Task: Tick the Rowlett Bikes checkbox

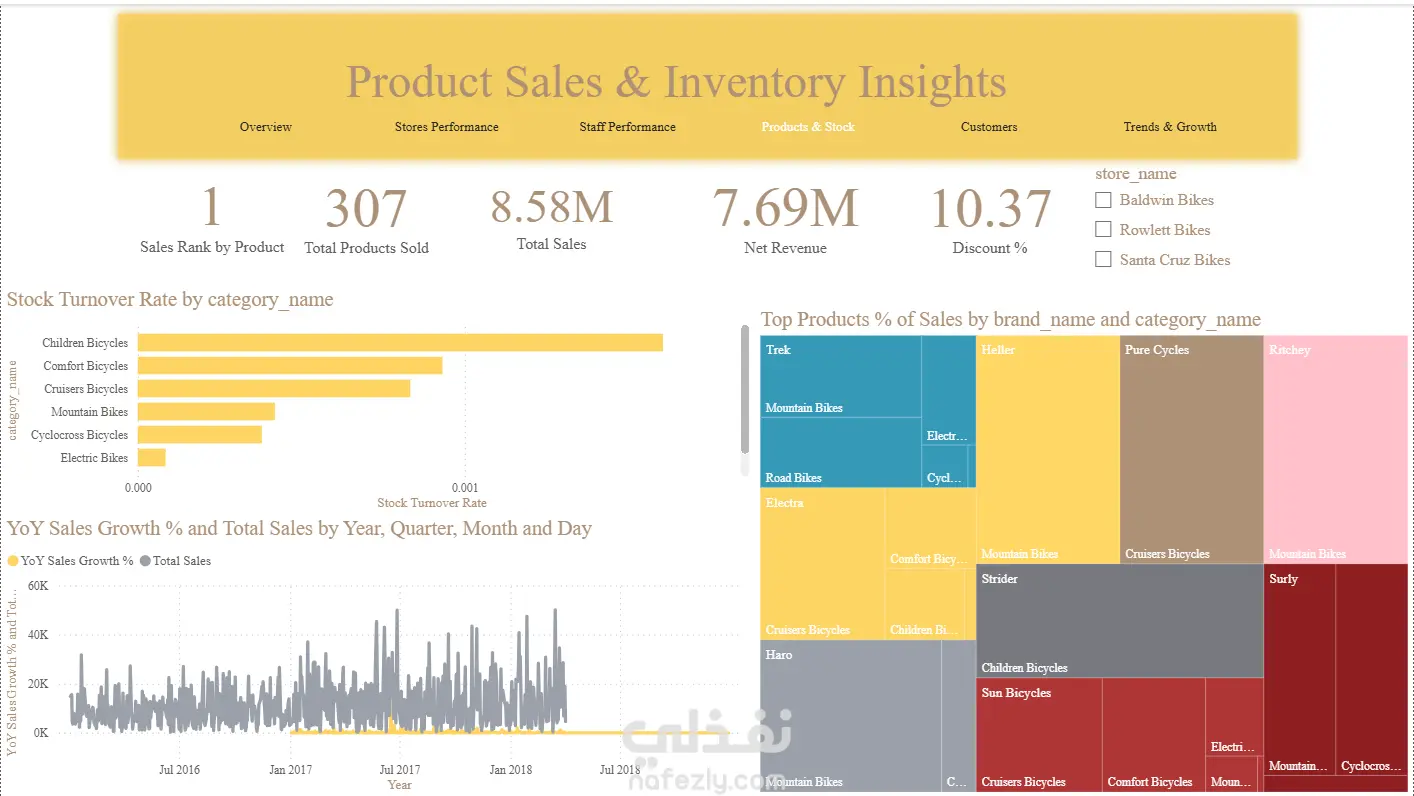Action: pos(1103,230)
